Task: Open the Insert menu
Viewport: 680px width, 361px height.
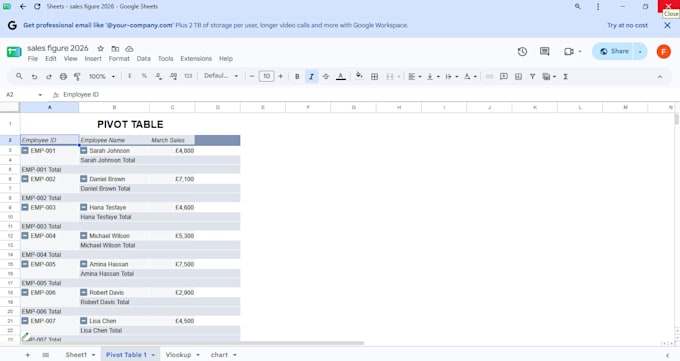Action: [x=93, y=59]
